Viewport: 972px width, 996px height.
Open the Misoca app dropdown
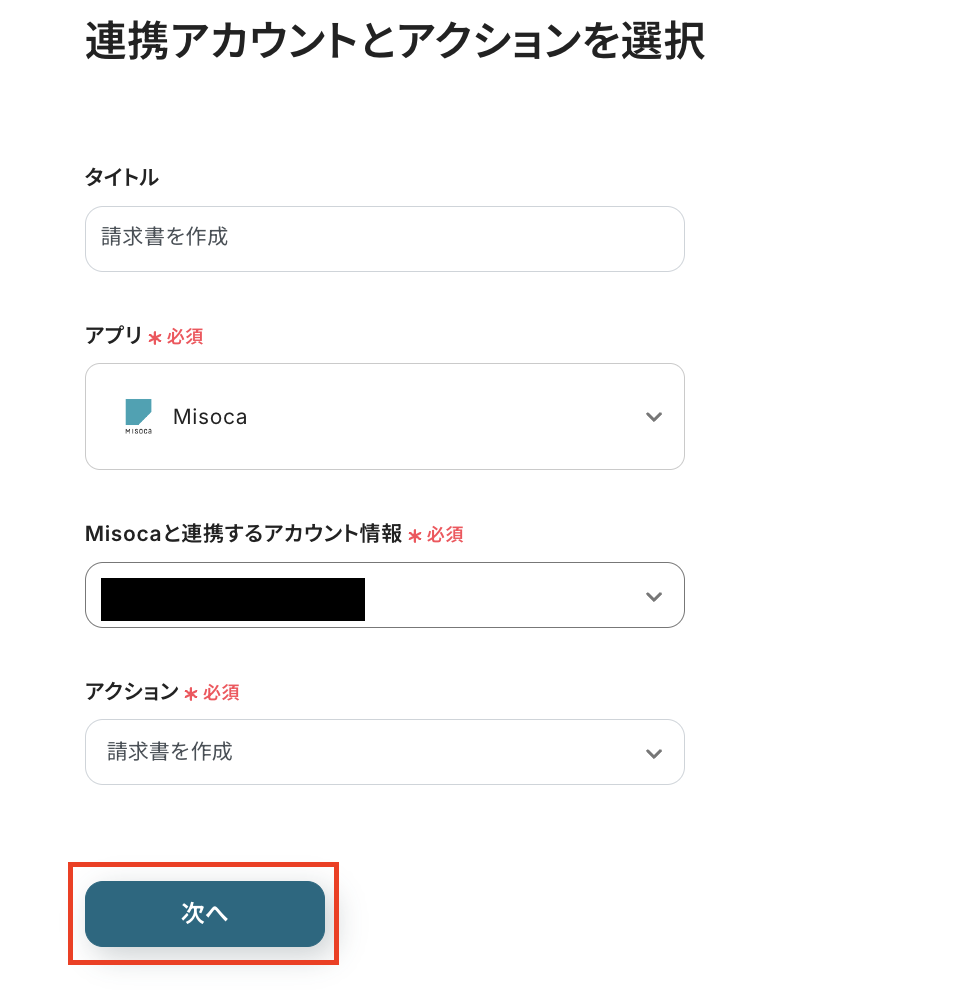pyautogui.click(x=385, y=417)
